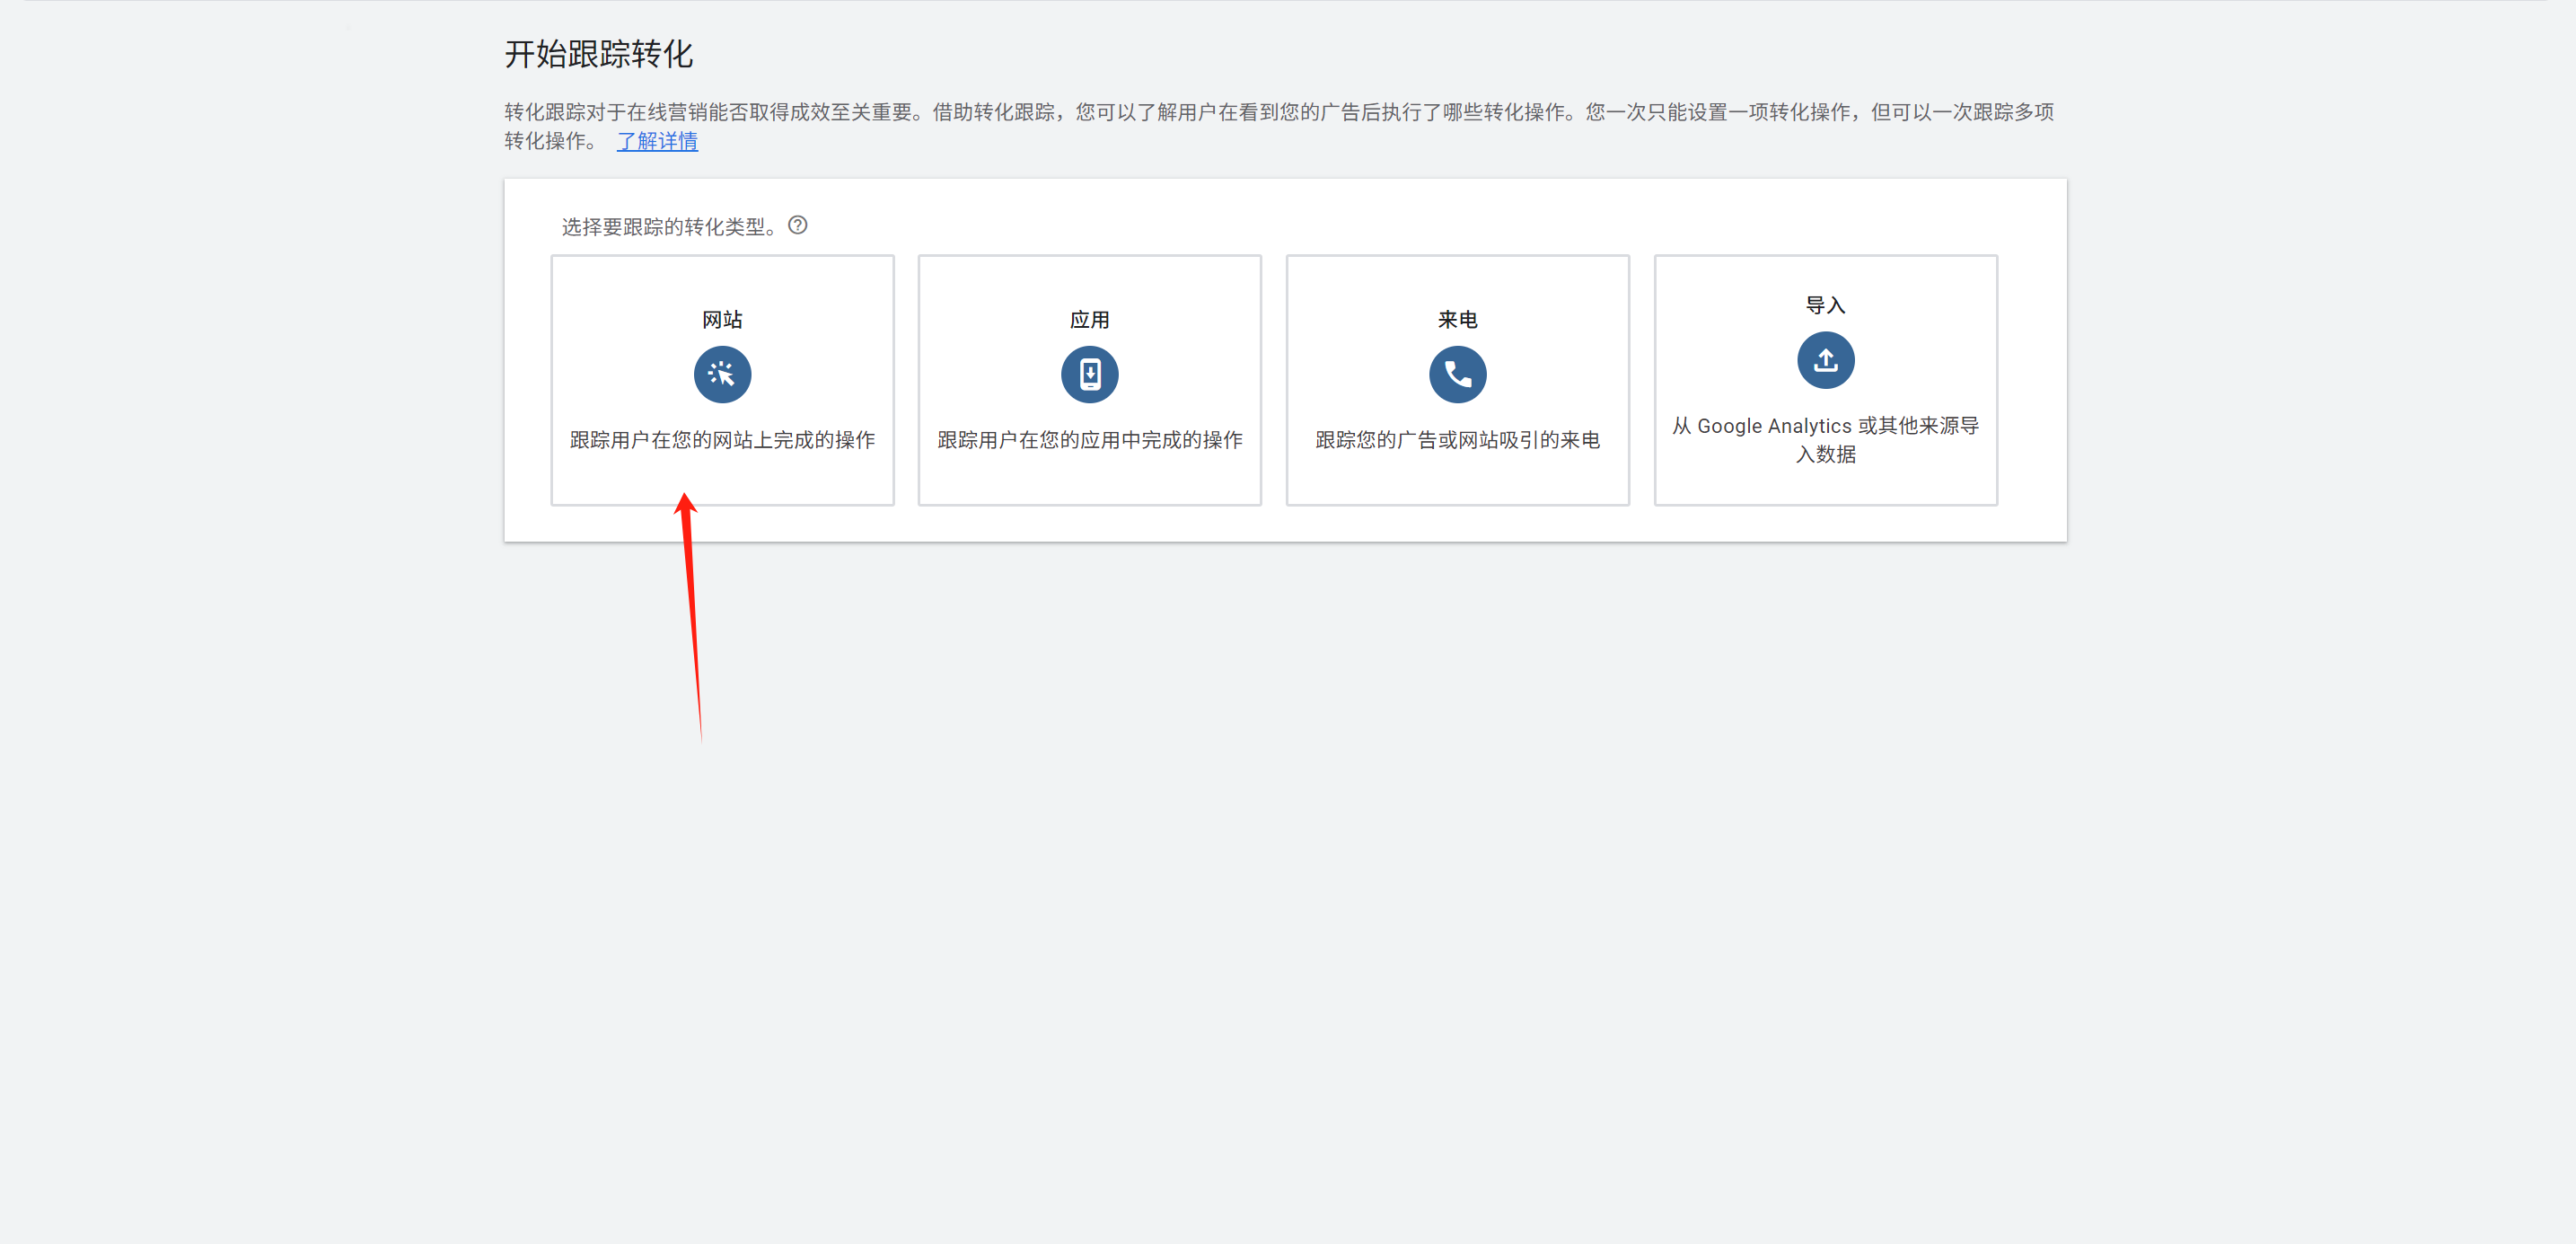Click the 开始跟踪转化 page heading
The image size is (2576, 1244).
tap(598, 54)
